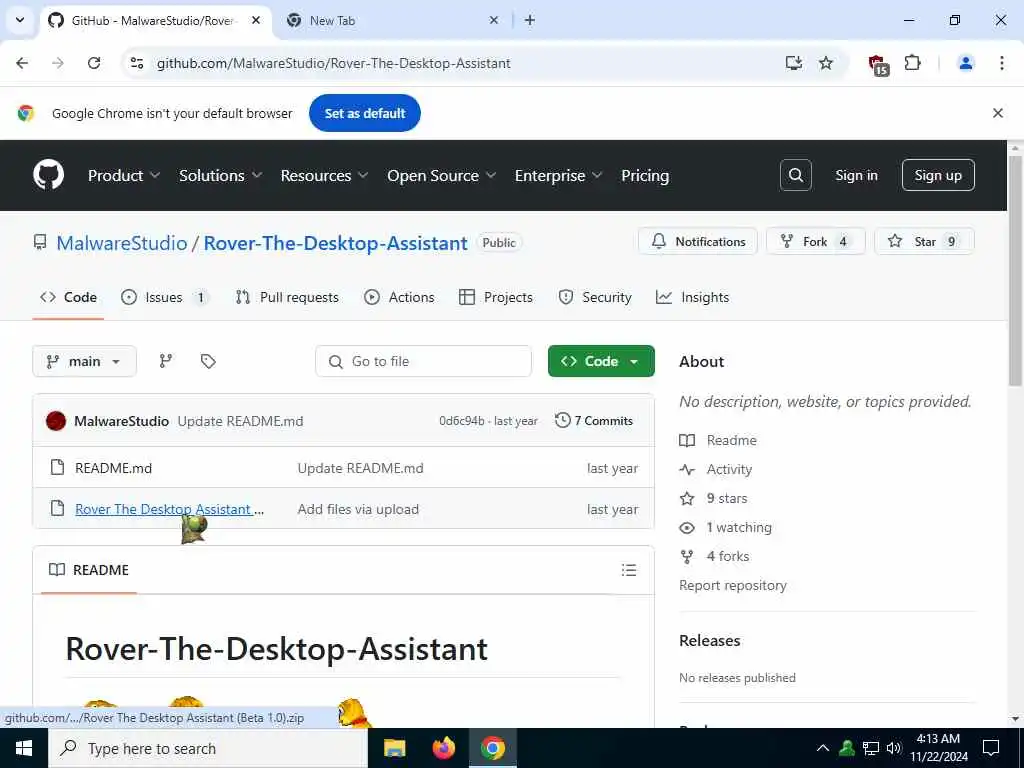Screen dimensions: 1024x768
Task: Click the Windows taskbar search box
Action: click(x=208, y=748)
